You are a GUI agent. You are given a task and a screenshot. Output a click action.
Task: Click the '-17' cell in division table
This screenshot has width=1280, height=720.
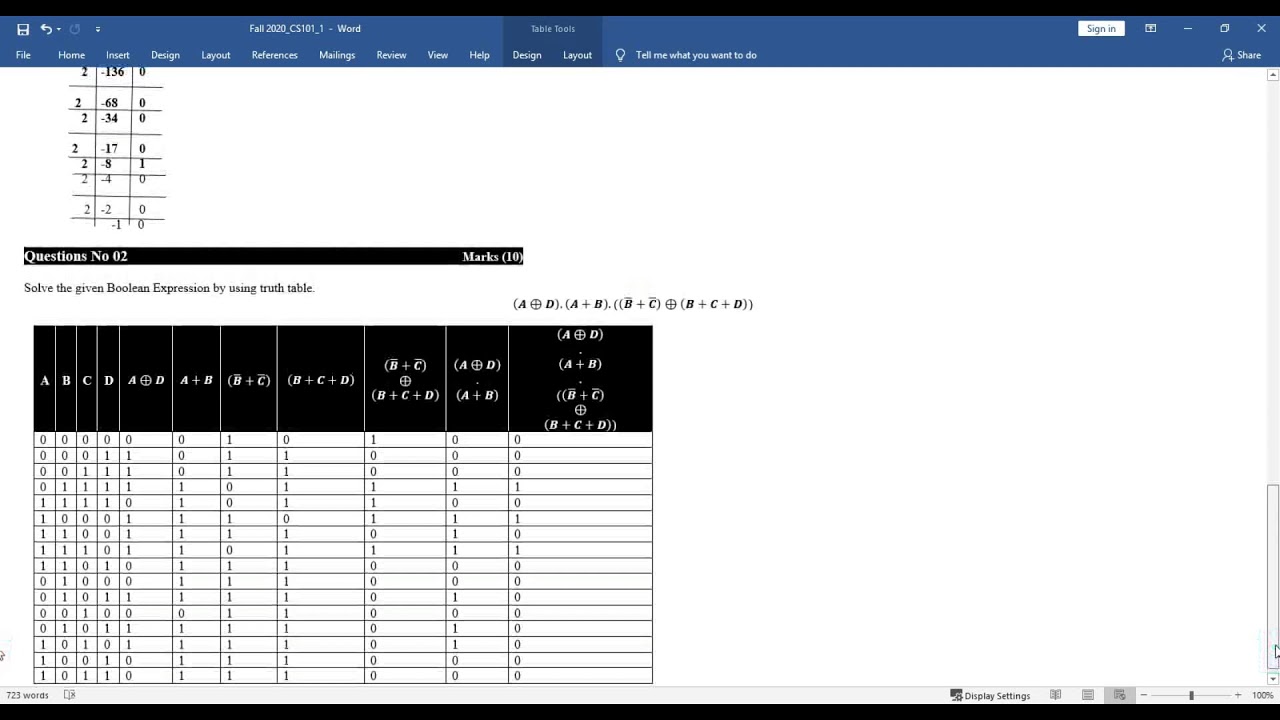pos(109,149)
